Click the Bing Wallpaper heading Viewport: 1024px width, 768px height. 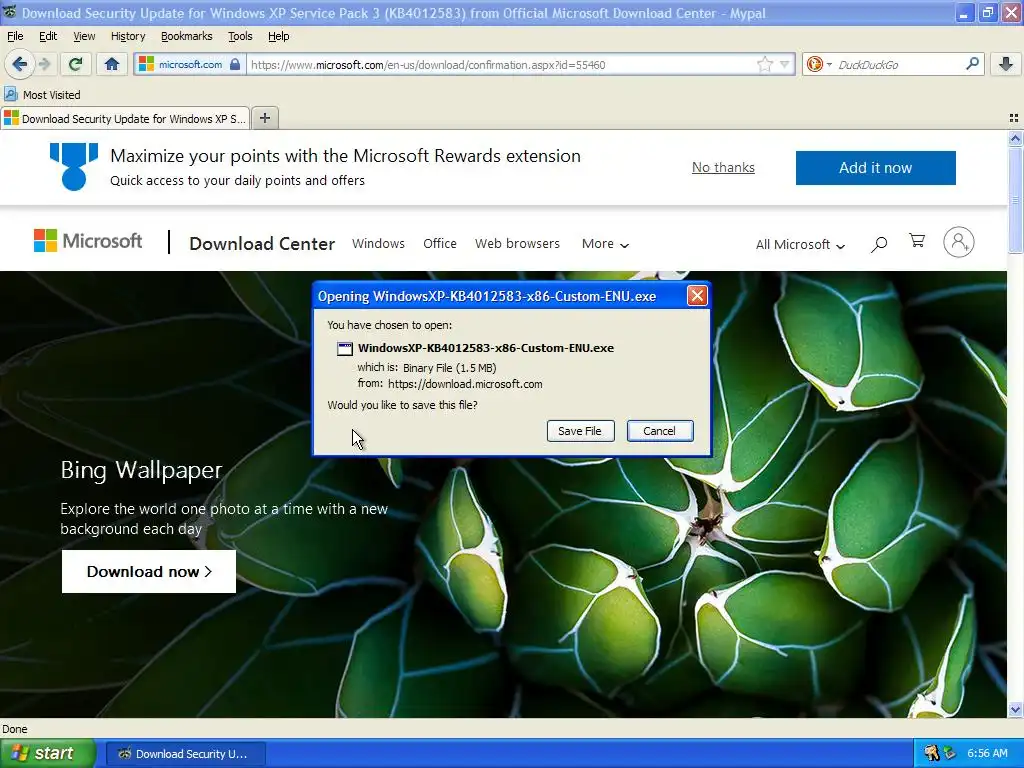[x=141, y=470]
